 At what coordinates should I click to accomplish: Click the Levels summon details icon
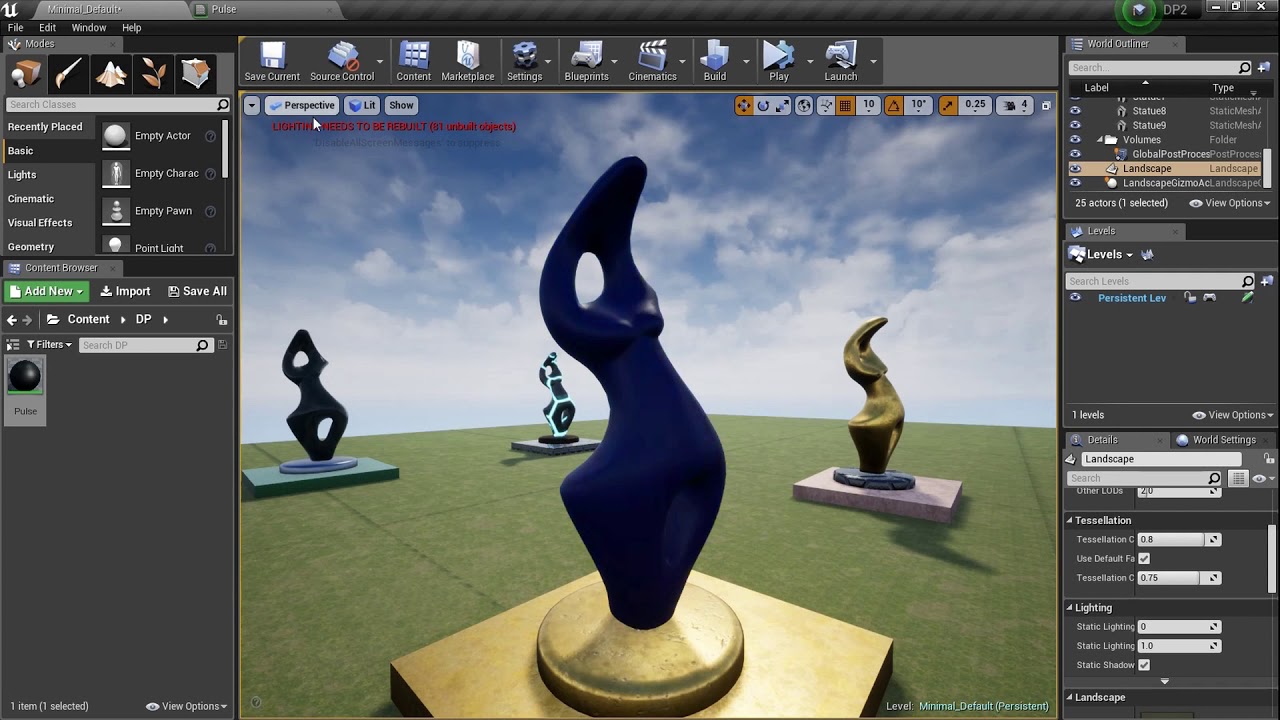tap(1147, 255)
